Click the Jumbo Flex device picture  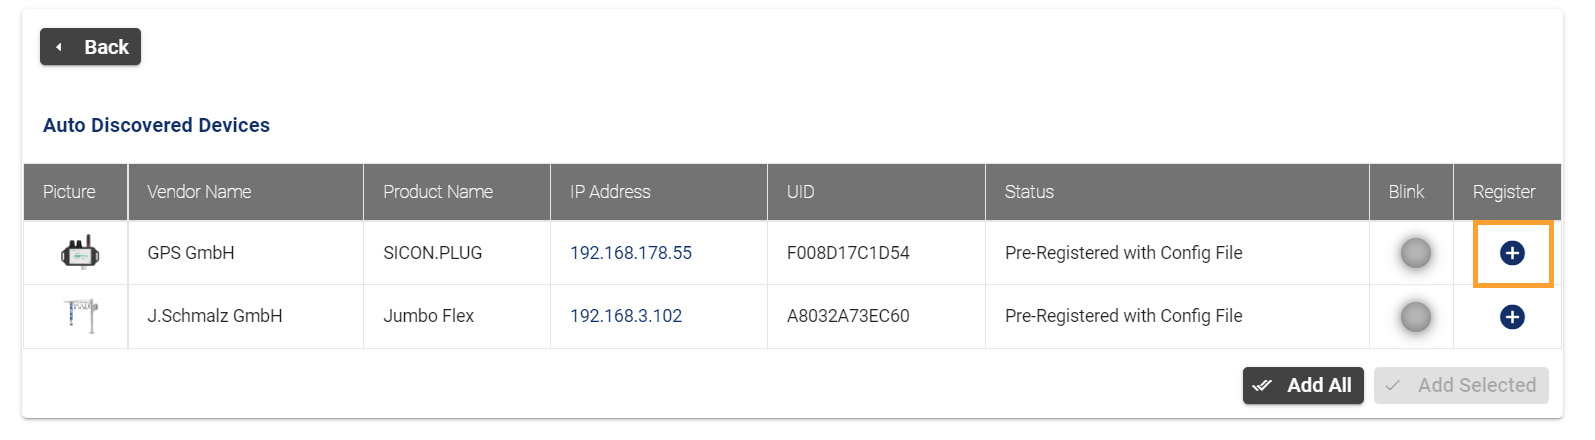[x=81, y=316]
